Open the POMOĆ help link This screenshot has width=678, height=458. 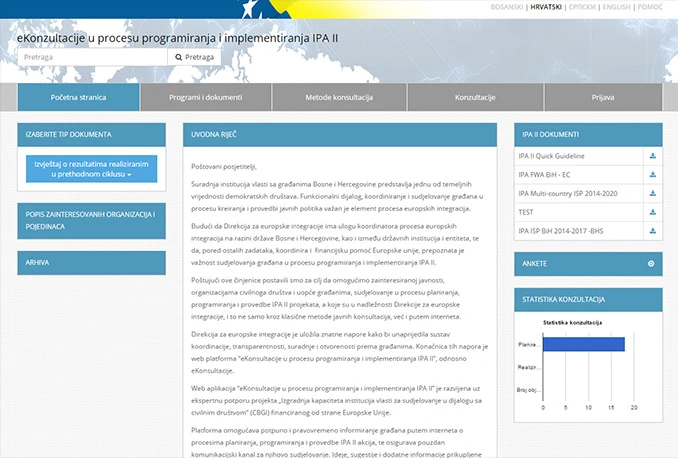(650, 7)
